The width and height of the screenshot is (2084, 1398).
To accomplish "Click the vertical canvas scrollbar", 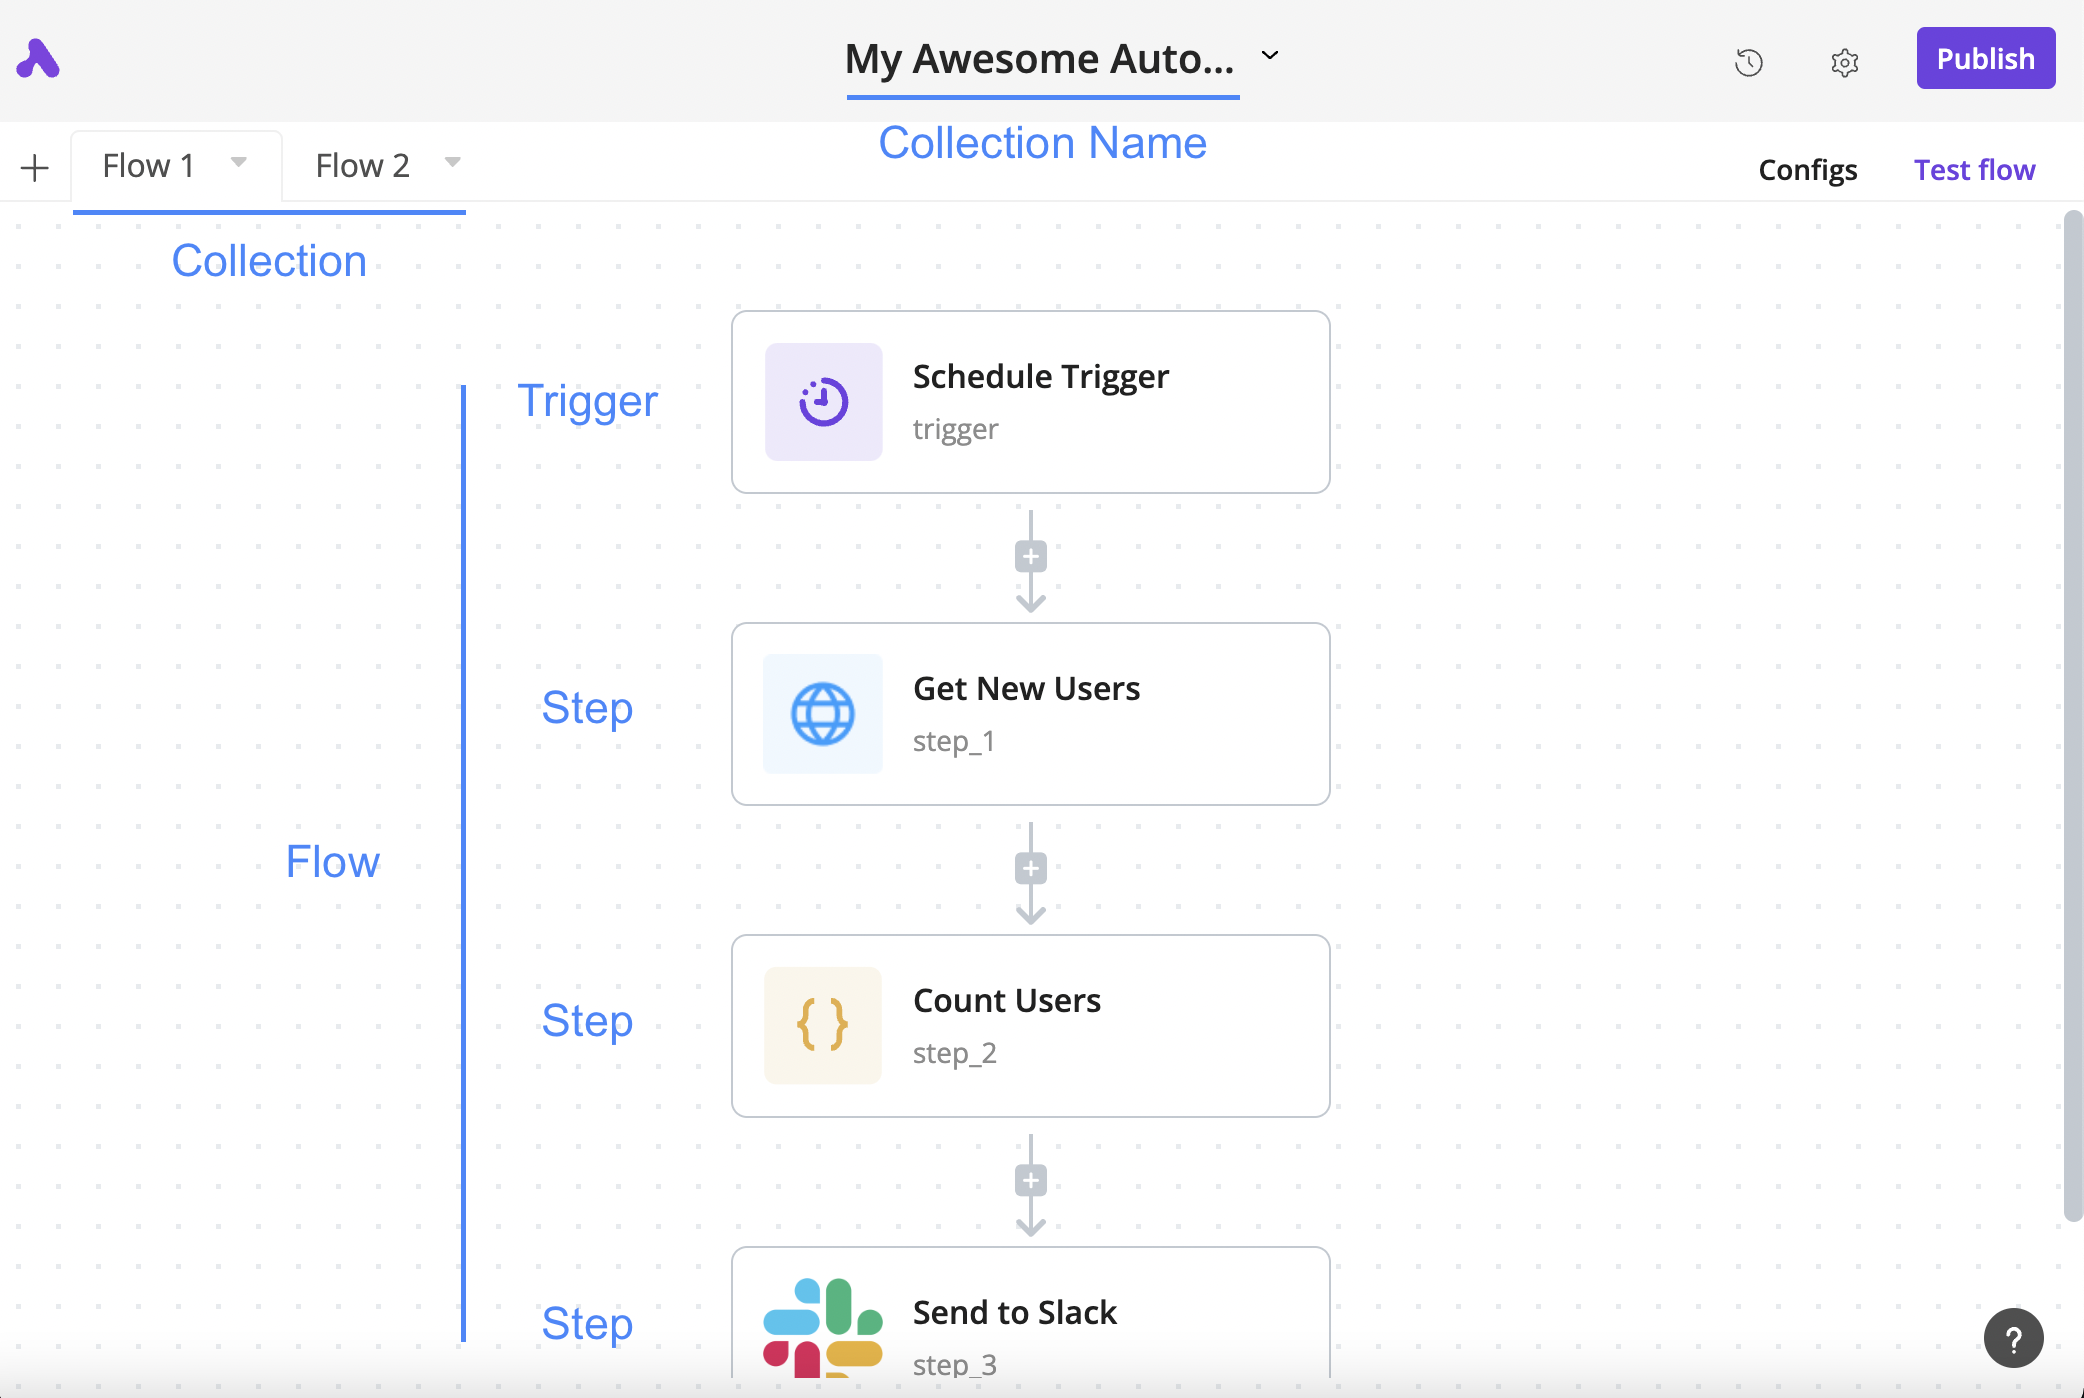I will (2073, 715).
